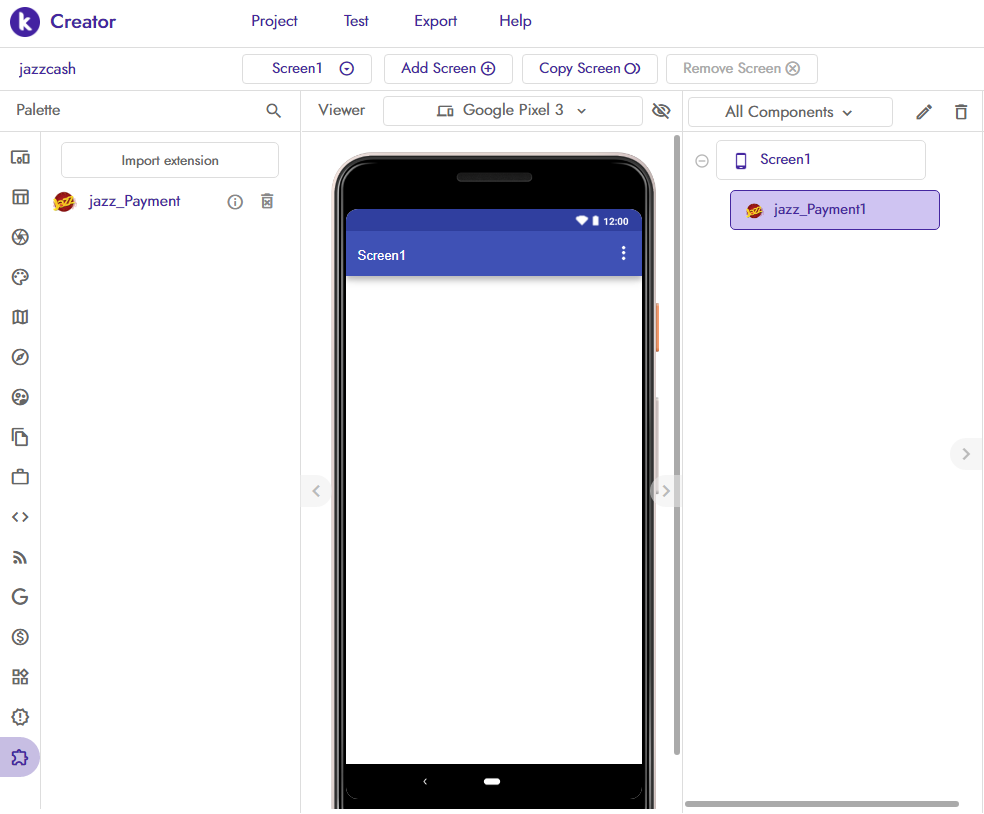Collapse the palette with left chevron
984x814 pixels.
[x=316, y=491]
